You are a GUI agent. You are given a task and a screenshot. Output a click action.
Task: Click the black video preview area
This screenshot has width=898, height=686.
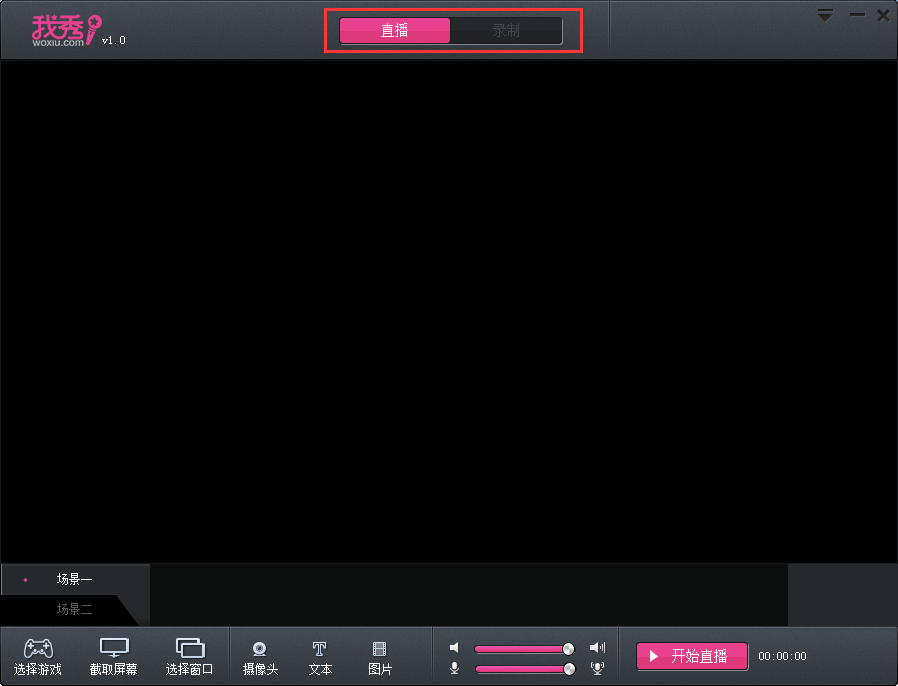pos(449,310)
